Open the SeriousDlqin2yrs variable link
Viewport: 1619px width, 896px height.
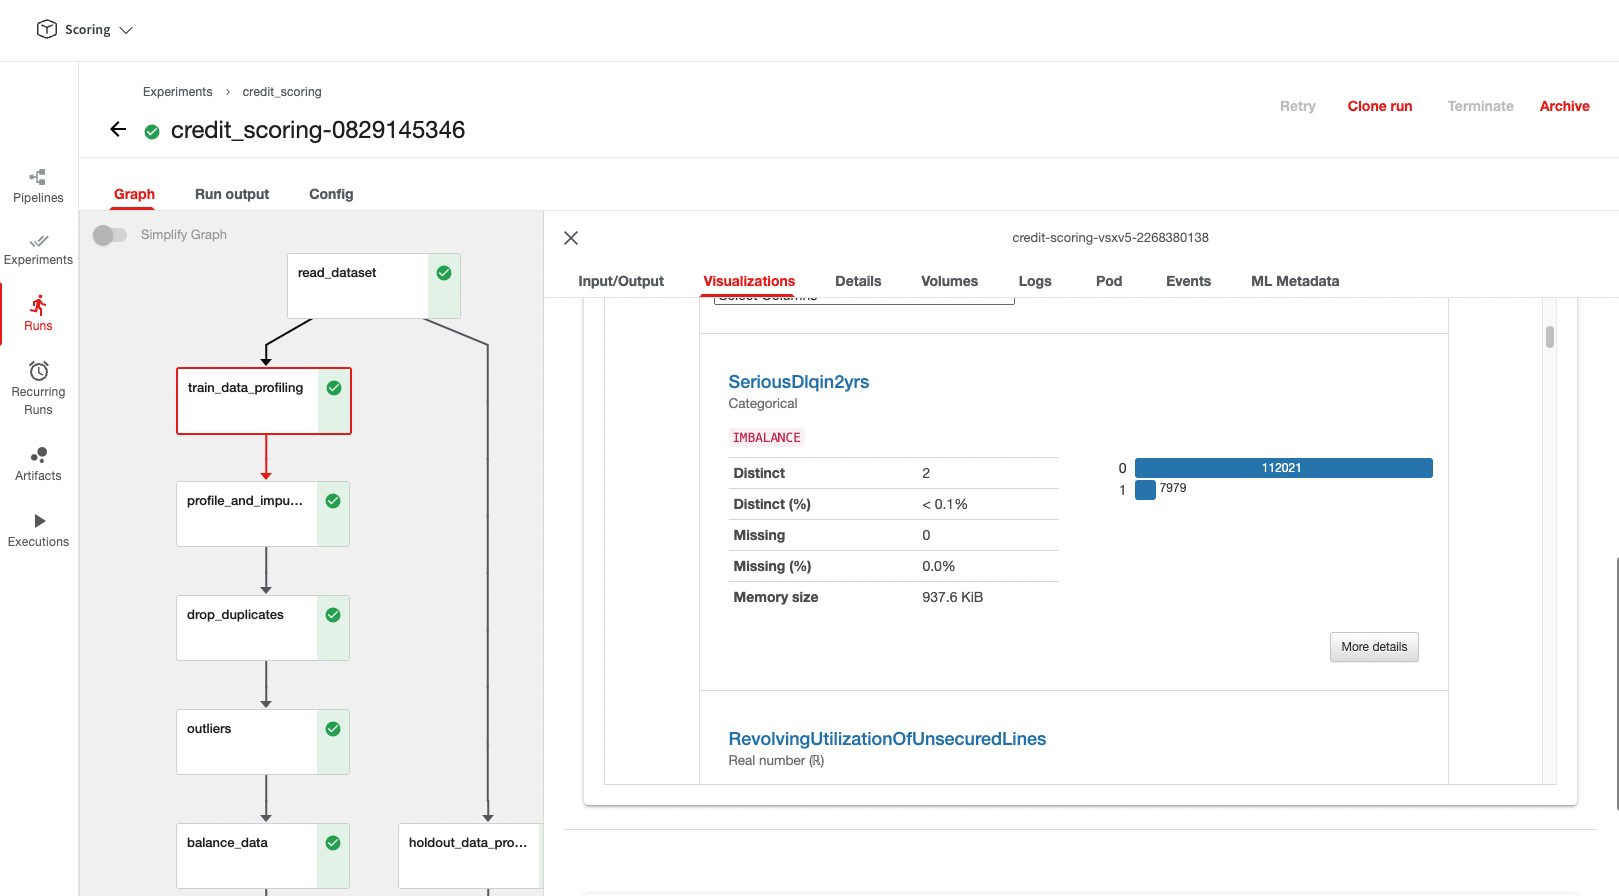pyautogui.click(x=798, y=382)
